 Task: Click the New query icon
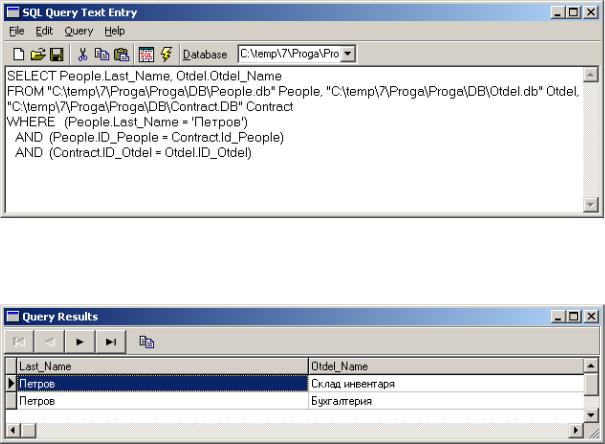pos(18,54)
